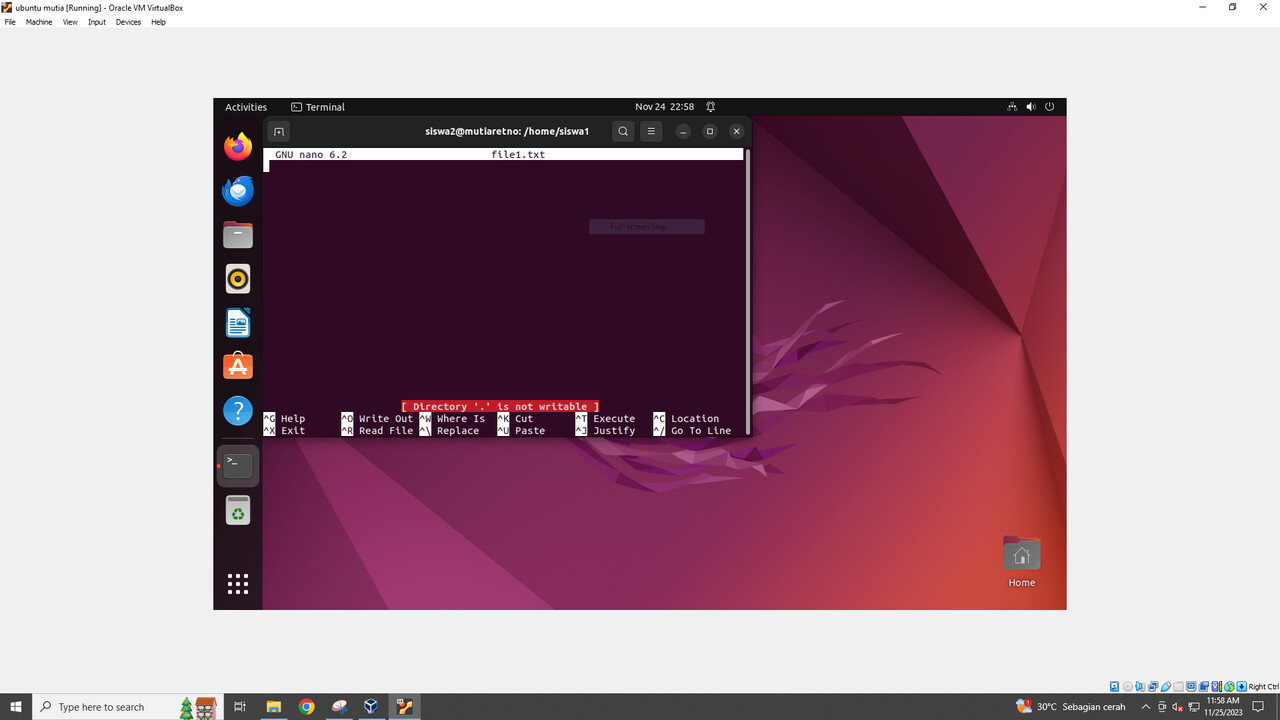Click VirtualBox Right Ctrl host key indicator
Viewport: 1280px width, 720px height.
tap(1263, 687)
